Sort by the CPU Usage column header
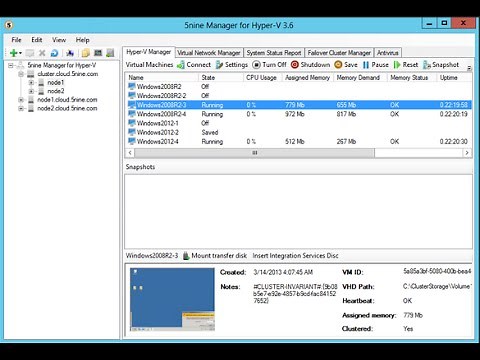Screen dimensions: 480x360 (263, 78)
